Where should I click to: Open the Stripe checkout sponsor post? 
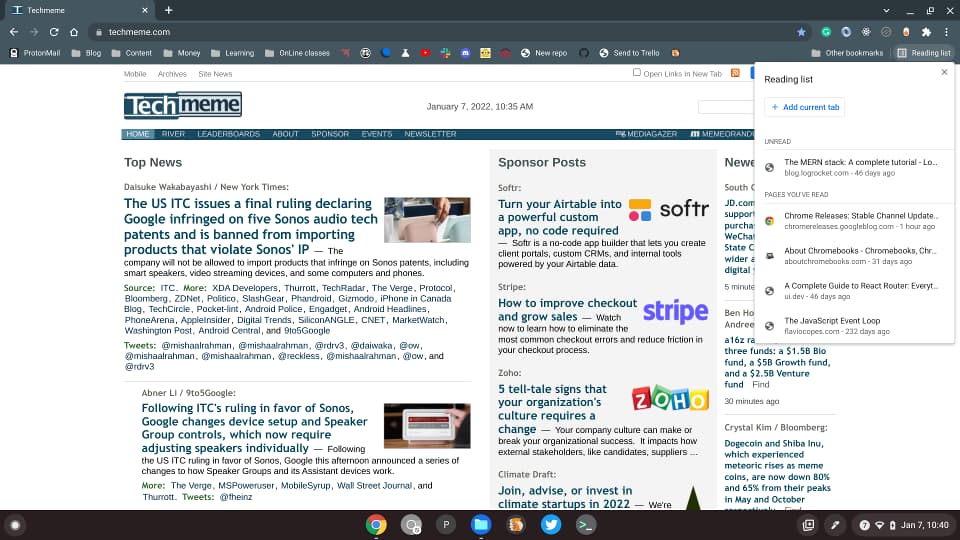coord(568,310)
